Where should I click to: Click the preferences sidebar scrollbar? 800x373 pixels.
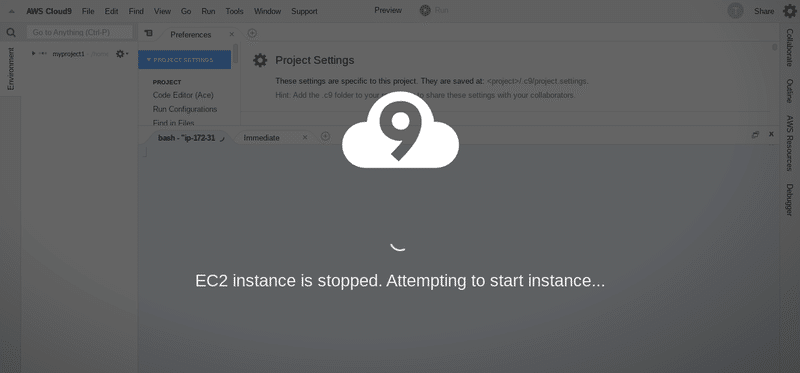point(236,54)
